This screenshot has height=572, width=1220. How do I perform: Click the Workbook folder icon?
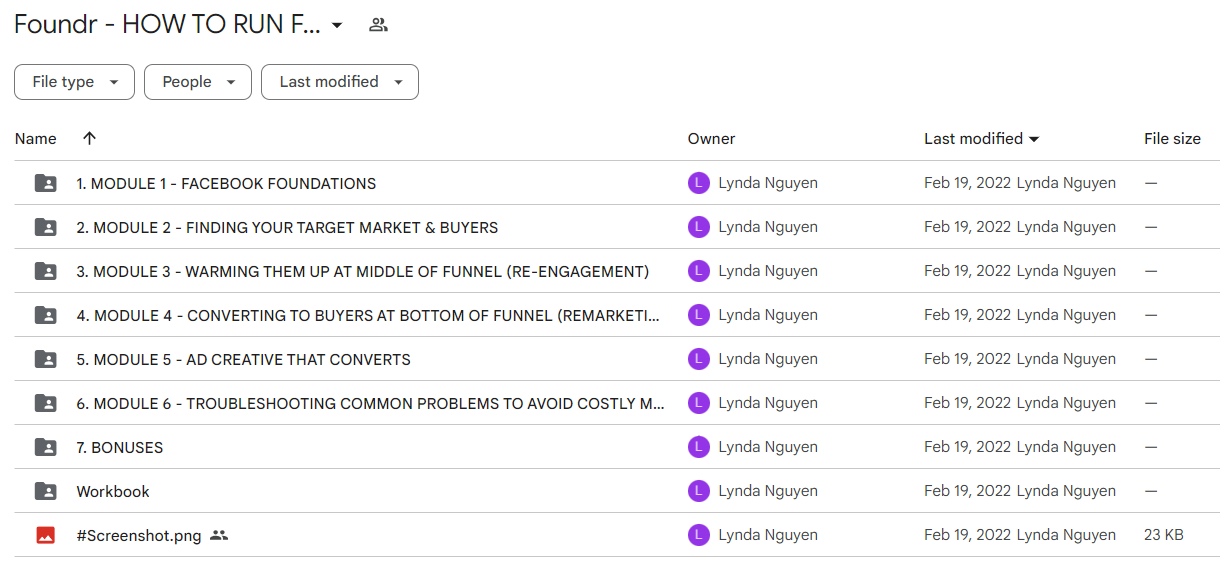click(45, 491)
